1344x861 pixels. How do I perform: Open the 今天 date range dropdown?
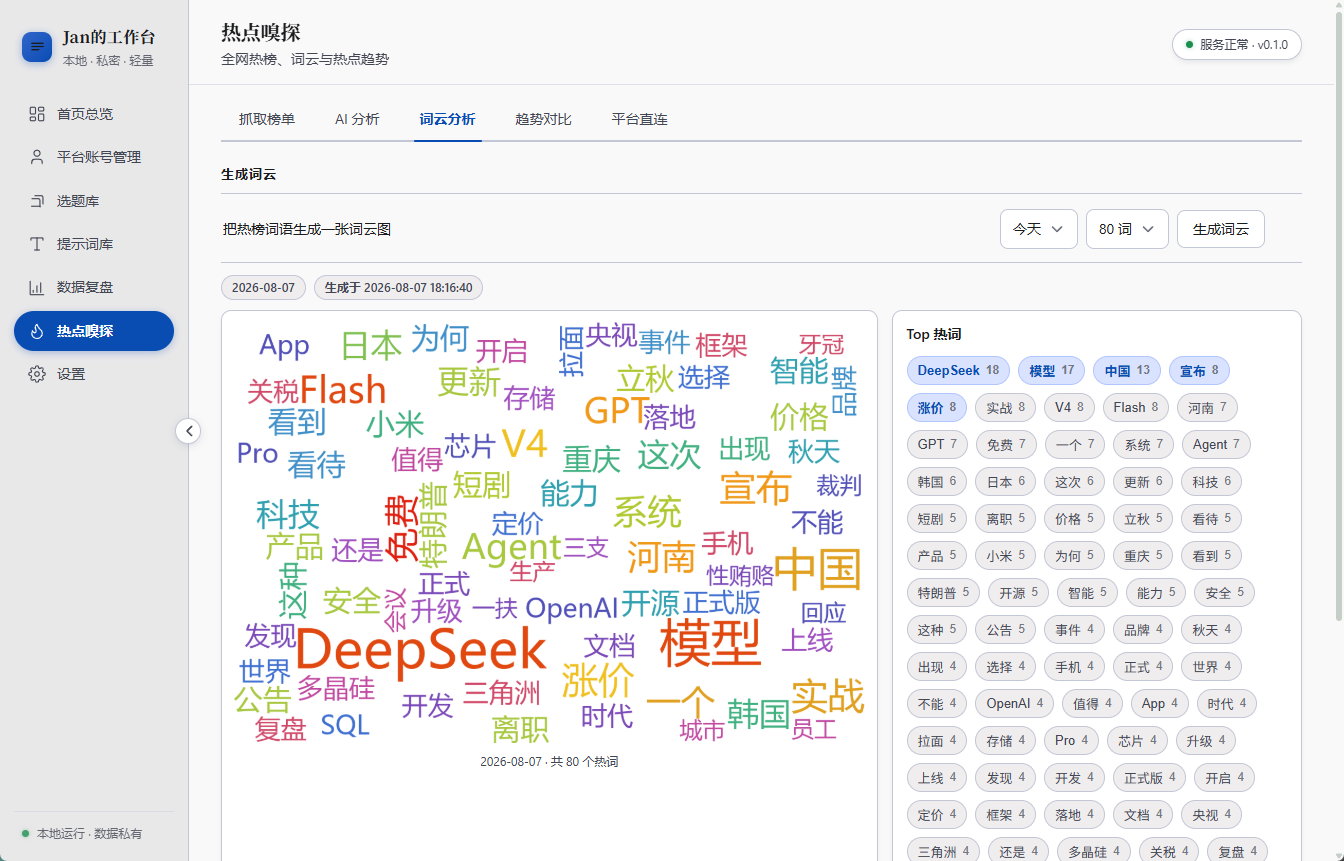pyautogui.click(x=1038, y=229)
